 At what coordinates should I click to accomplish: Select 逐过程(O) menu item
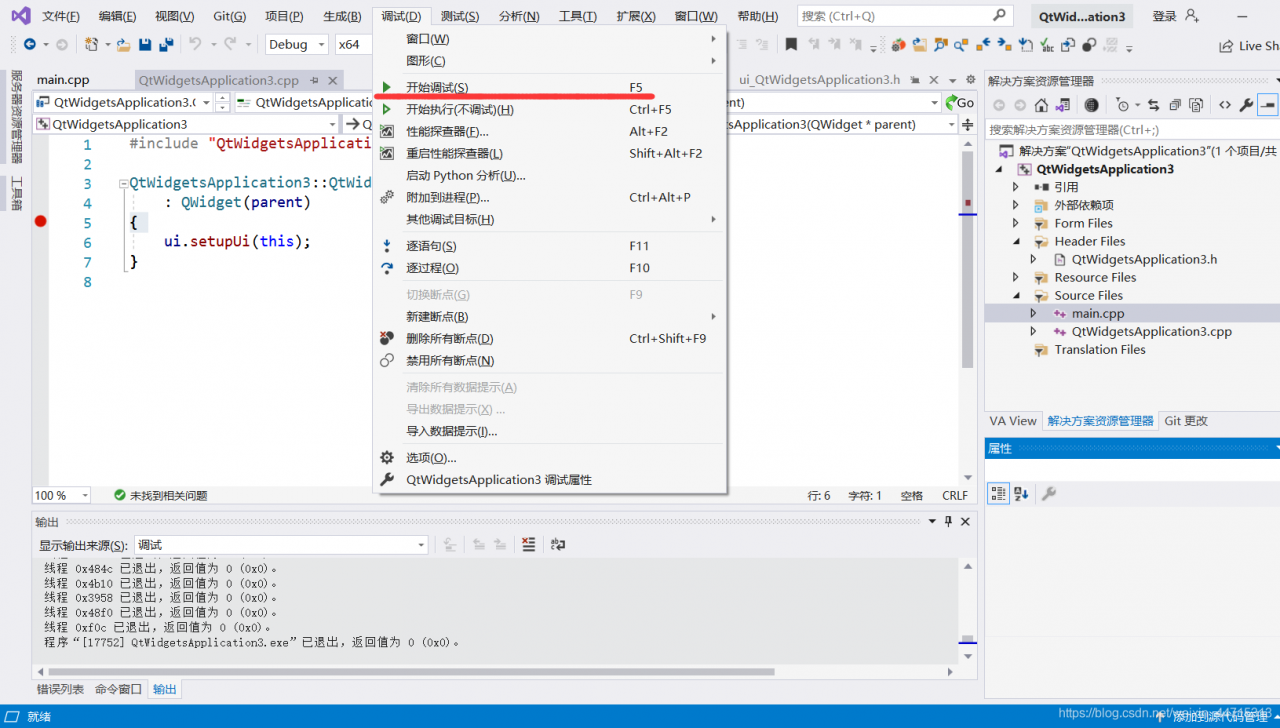(549, 268)
